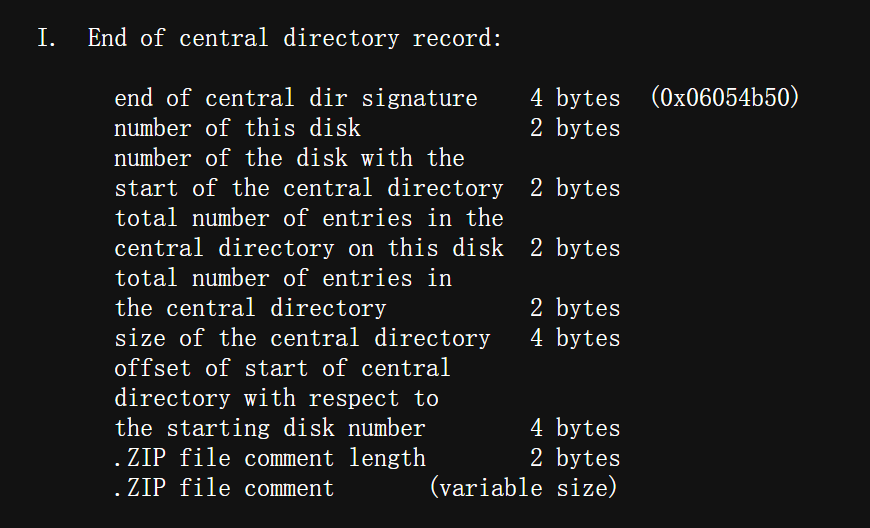This screenshot has height=528, width=870.
Task: Click "2 bytes" beside central directory on this disk
Action: 574,248
